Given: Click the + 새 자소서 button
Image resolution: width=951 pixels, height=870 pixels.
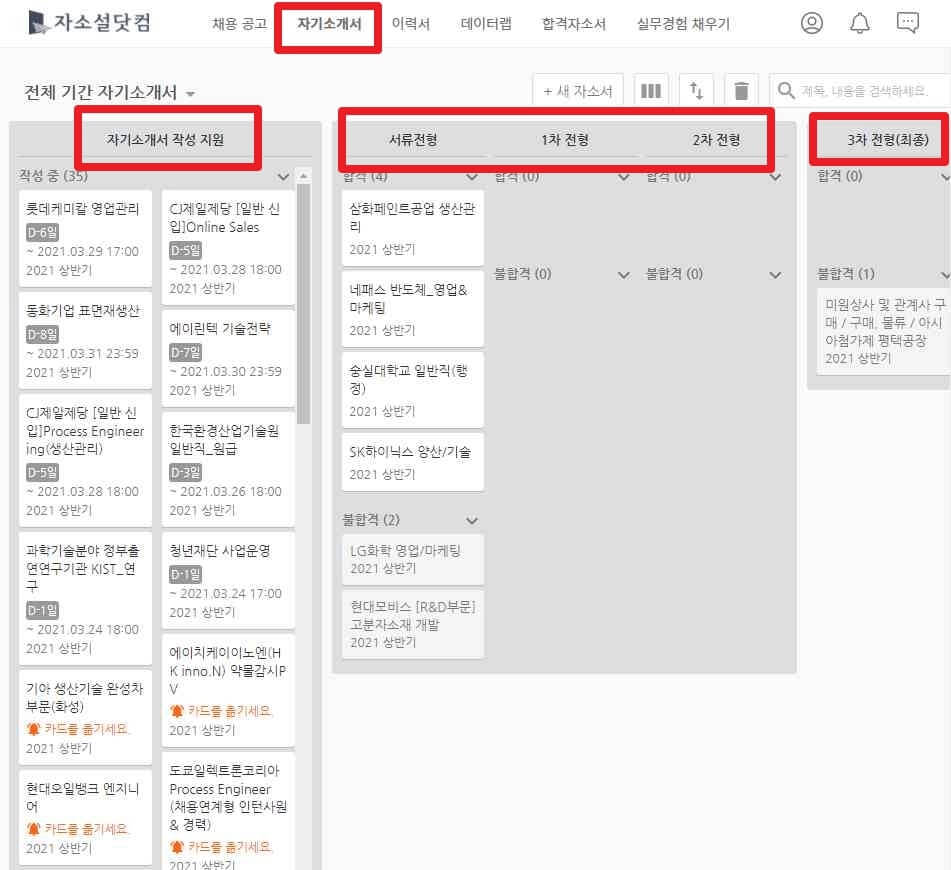Looking at the screenshot, I should pos(578,91).
